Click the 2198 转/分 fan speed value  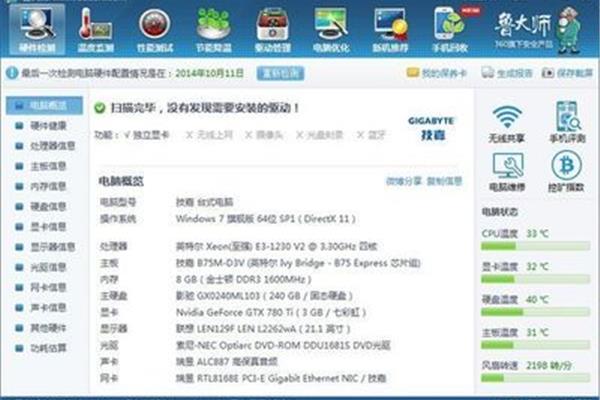pyautogui.click(x=549, y=366)
